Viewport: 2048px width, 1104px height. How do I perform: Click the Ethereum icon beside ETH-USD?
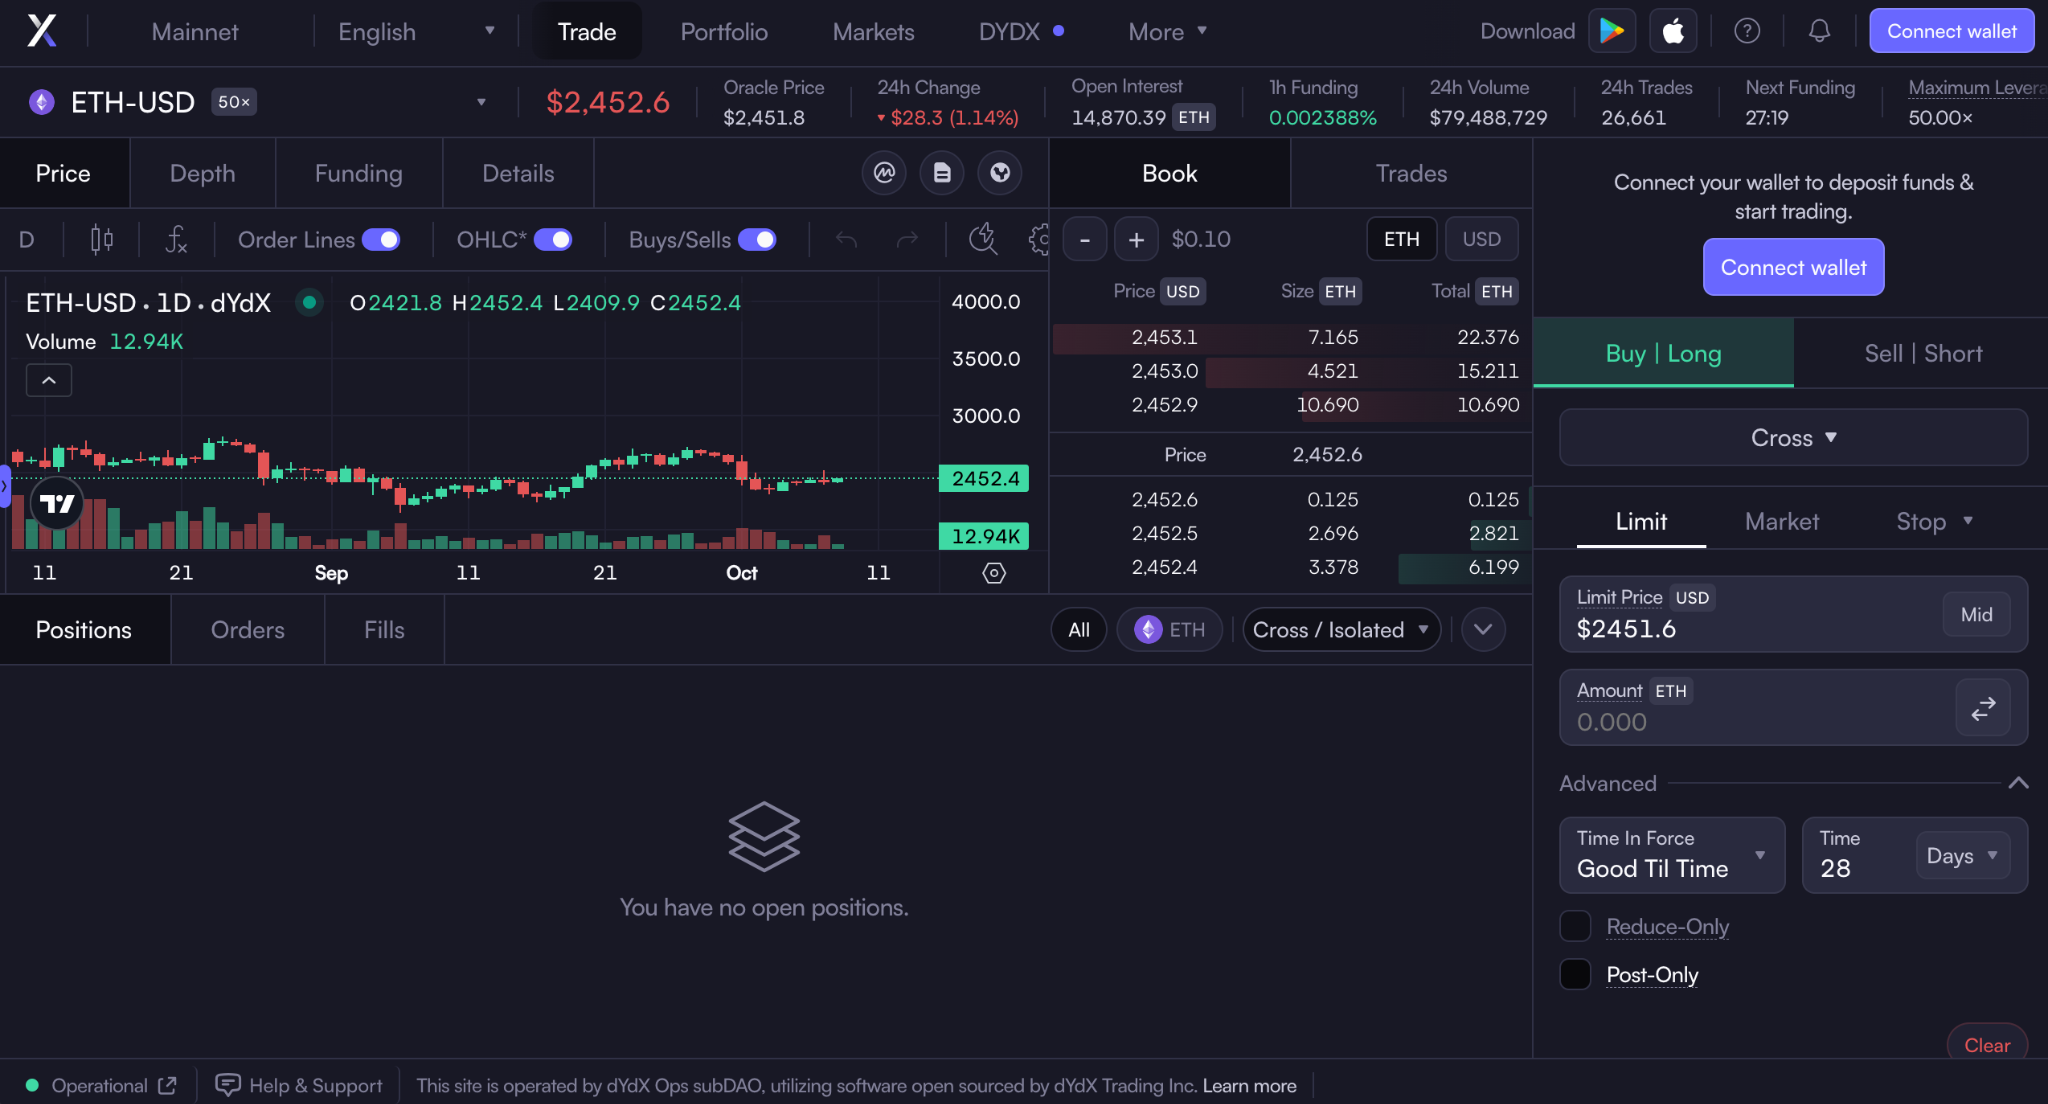pos(42,102)
